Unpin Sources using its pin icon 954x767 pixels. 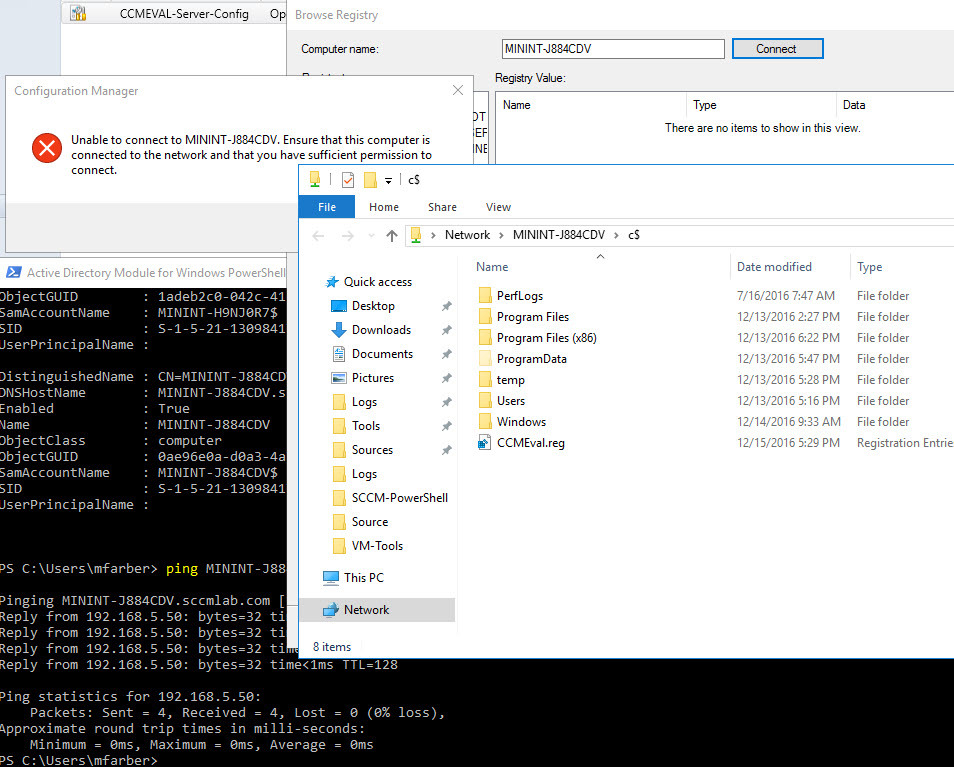pos(447,450)
